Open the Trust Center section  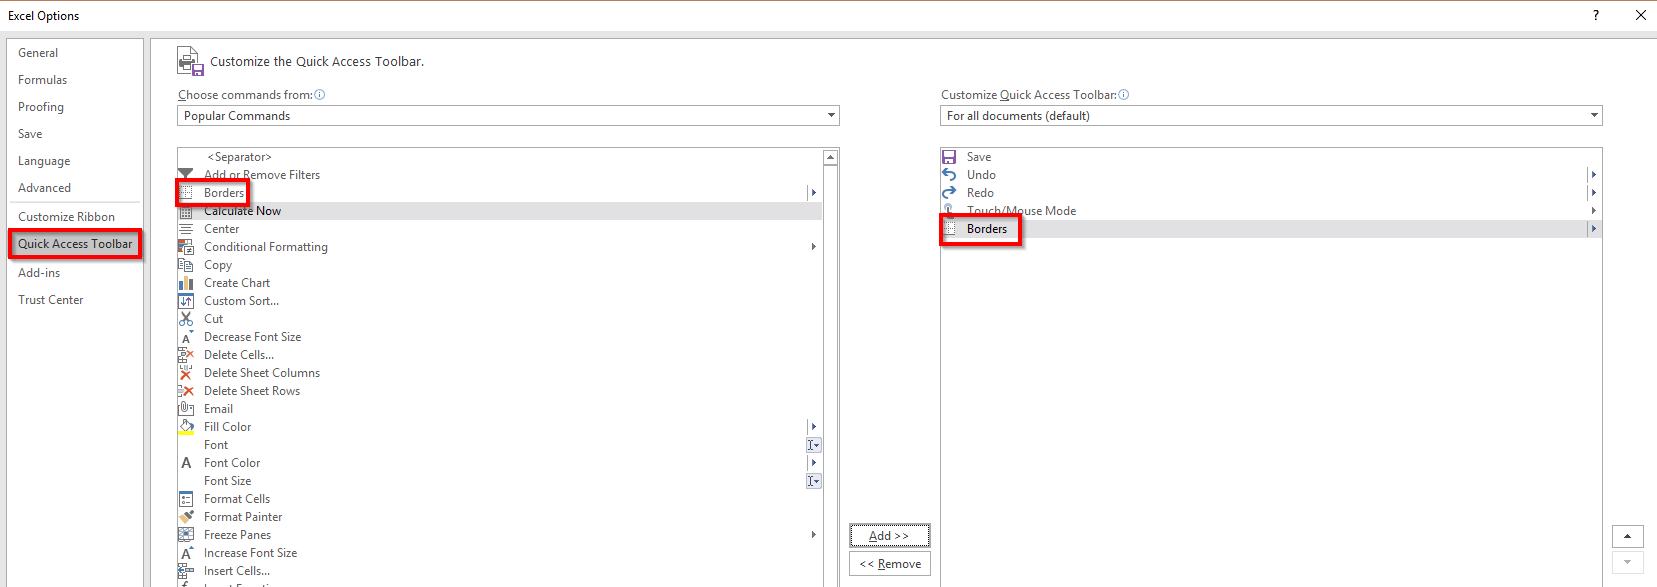point(50,300)
